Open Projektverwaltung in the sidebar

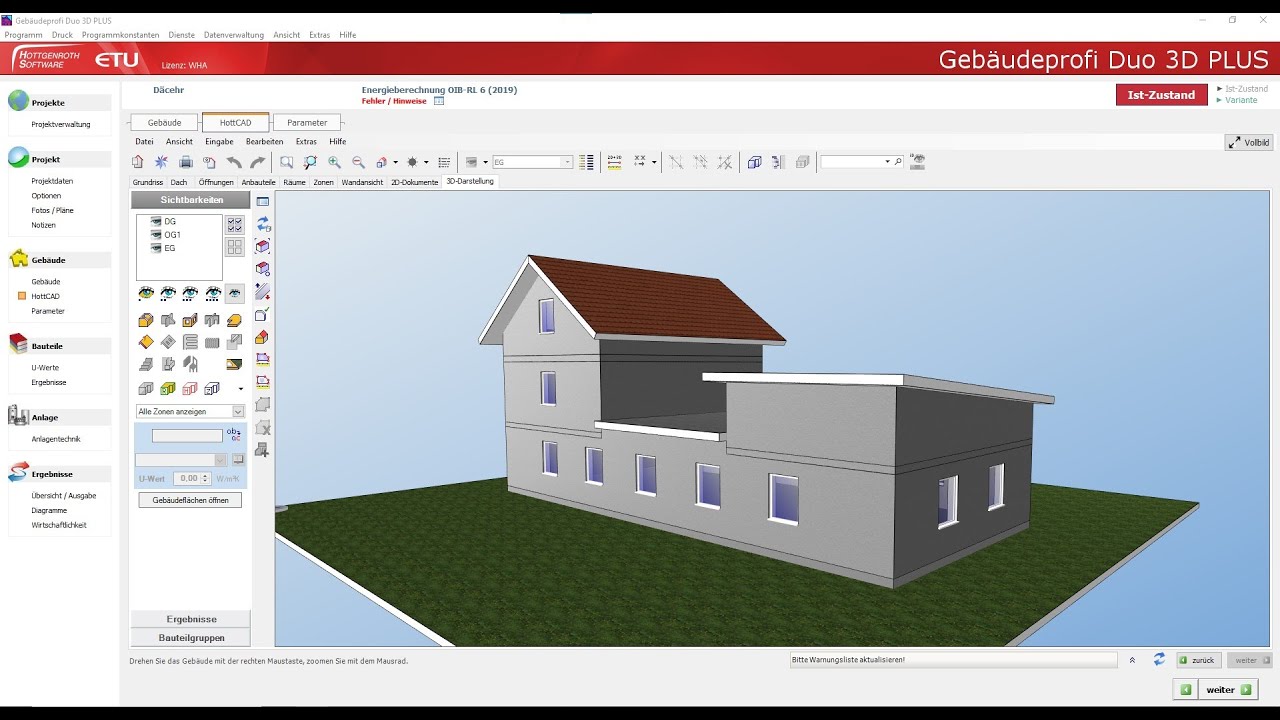tap(61, 124)
